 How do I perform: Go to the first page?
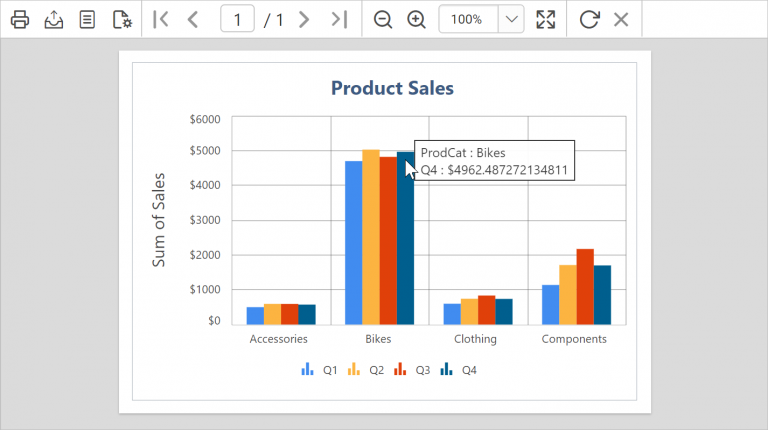pos(161,19)
